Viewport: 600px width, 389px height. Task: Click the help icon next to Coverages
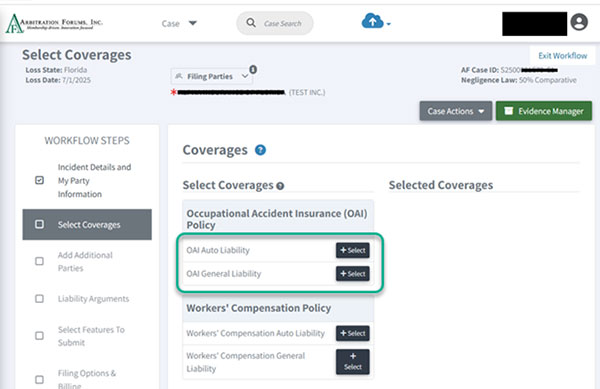click(x=260, y=150)
